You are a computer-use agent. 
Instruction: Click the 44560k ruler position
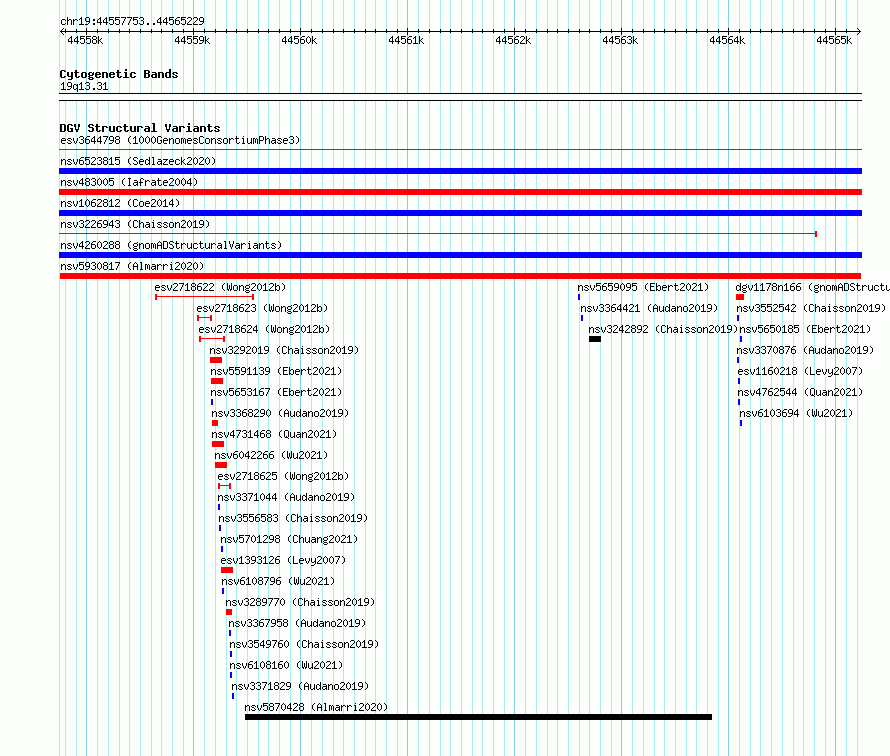click(x=299, y=40)
